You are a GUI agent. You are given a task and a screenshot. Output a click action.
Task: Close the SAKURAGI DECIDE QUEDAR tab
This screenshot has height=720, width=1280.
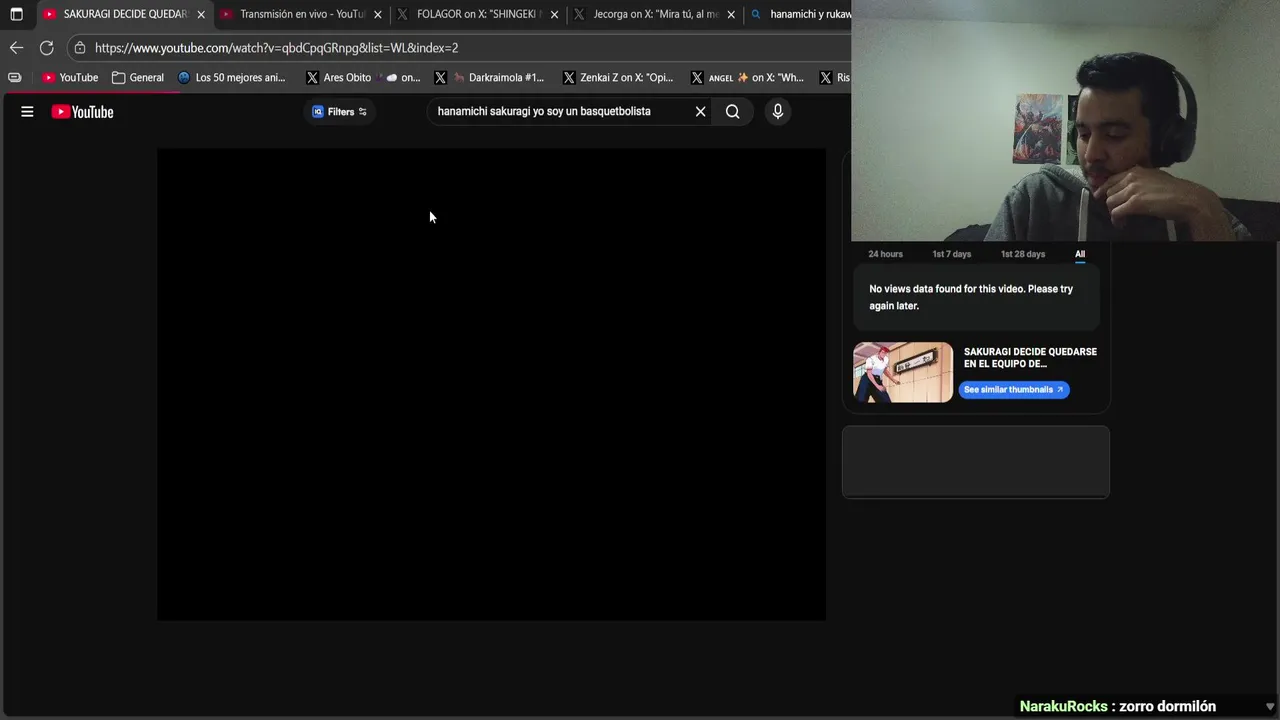coord(201,15)
